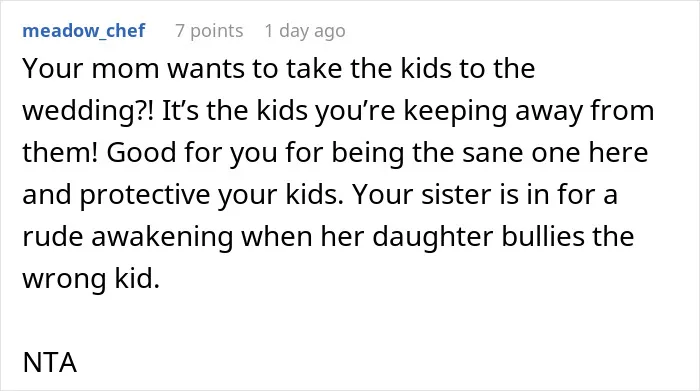
Task: Click the word 'rude' in the comment
Action: click(x=53, y=237)
